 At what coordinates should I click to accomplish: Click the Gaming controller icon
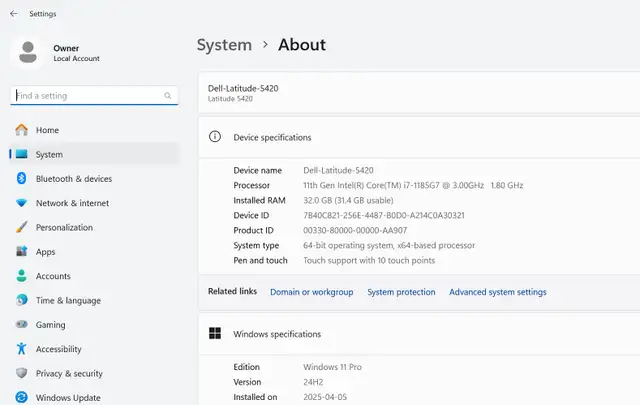tap(21, 324)
